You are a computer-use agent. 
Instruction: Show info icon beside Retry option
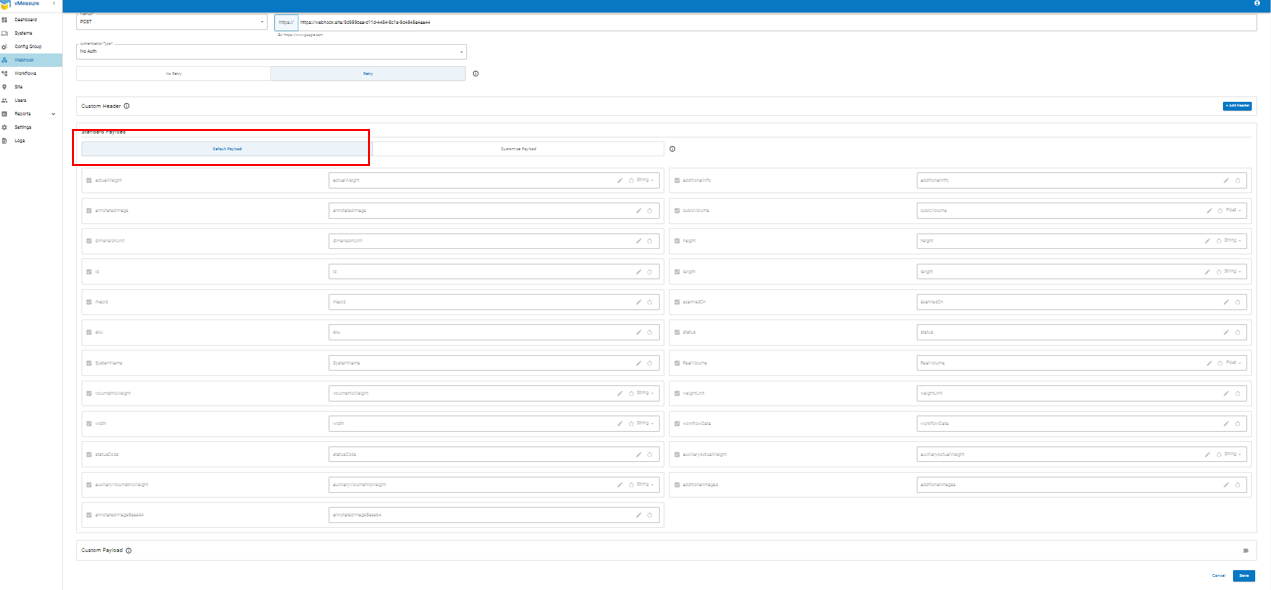tap(475, 73)
